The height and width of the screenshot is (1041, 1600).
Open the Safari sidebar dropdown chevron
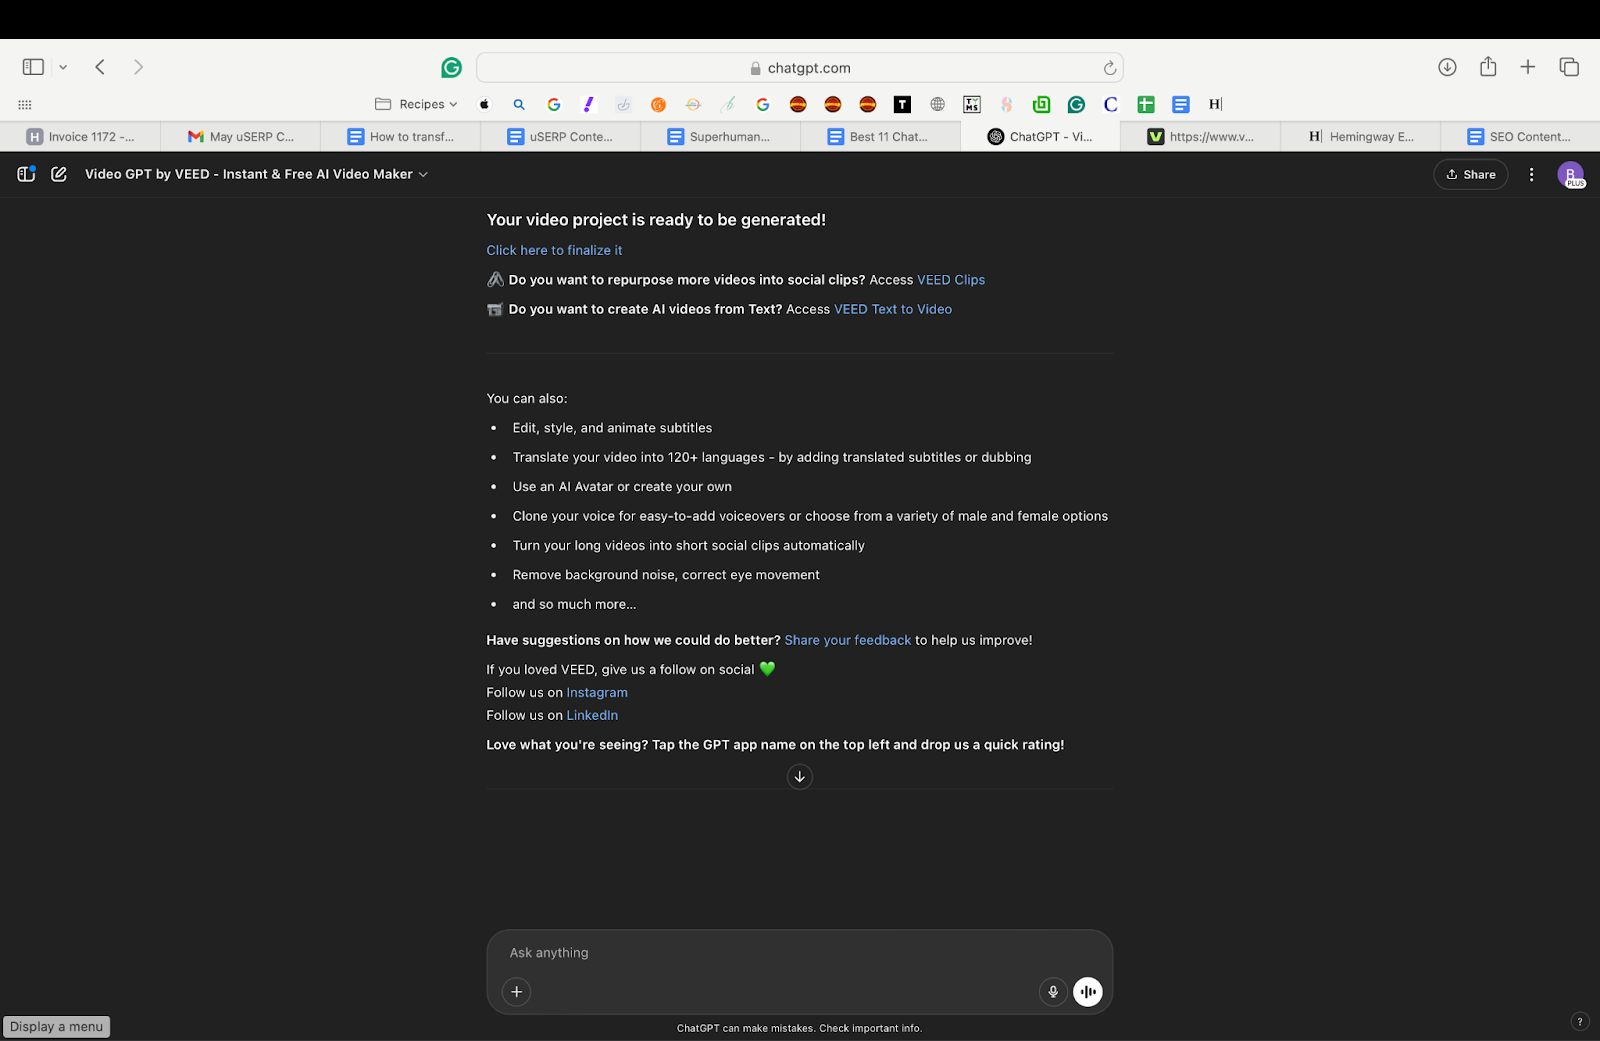click(x=63, y=67)
